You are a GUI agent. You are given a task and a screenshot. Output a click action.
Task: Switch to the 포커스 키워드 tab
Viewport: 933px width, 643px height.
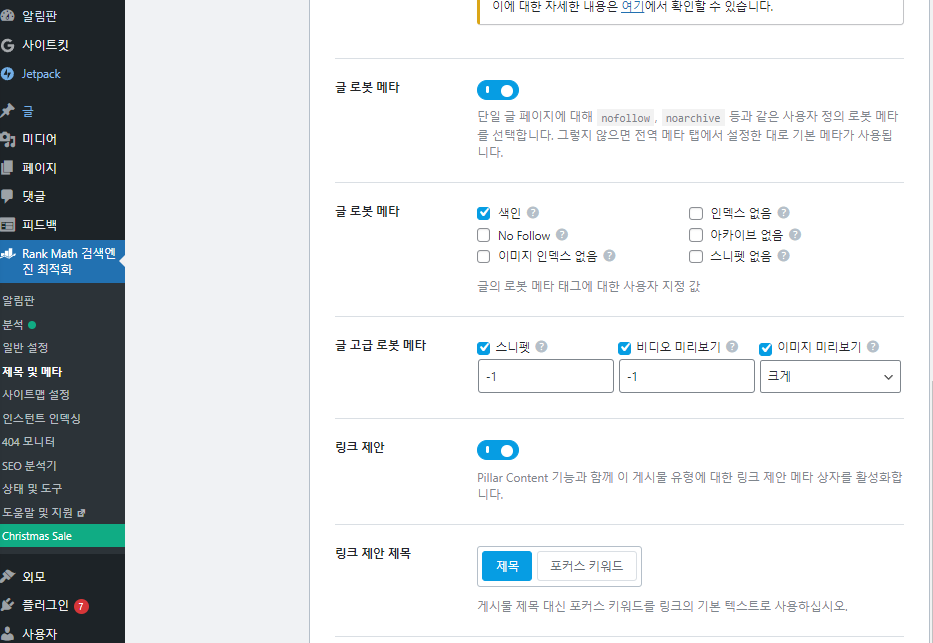[587, 565]
